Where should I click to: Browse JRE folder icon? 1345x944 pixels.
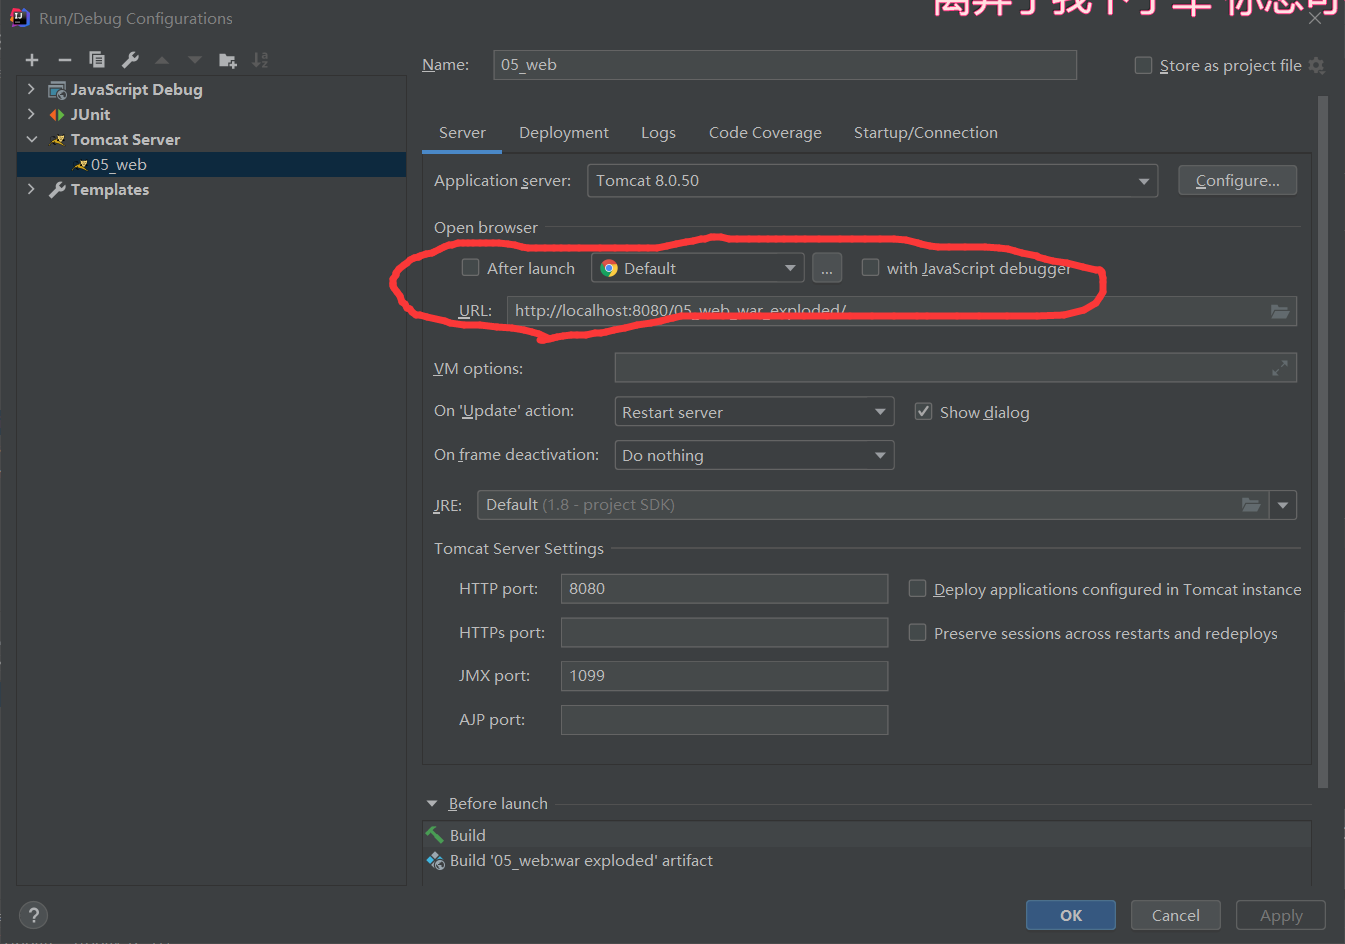tap(1251, 505)
